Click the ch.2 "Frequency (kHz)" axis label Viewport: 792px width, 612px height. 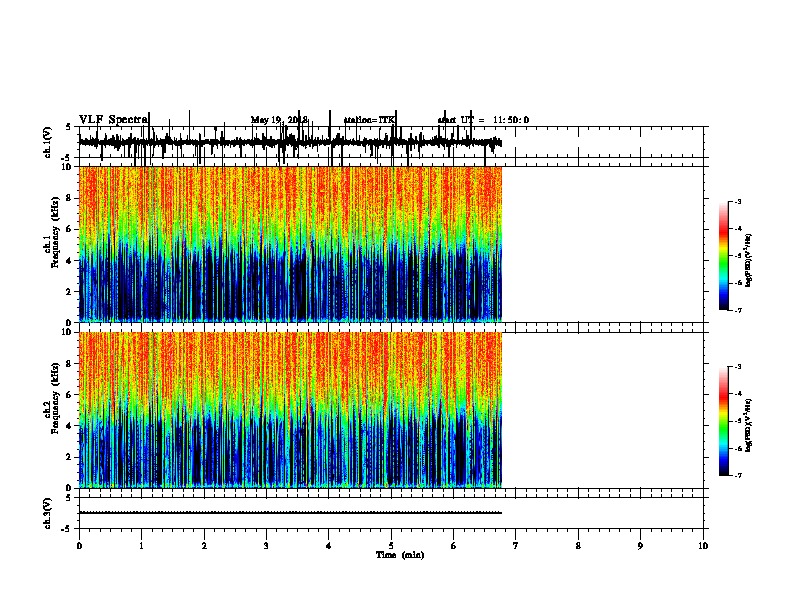tap(55, 398)
